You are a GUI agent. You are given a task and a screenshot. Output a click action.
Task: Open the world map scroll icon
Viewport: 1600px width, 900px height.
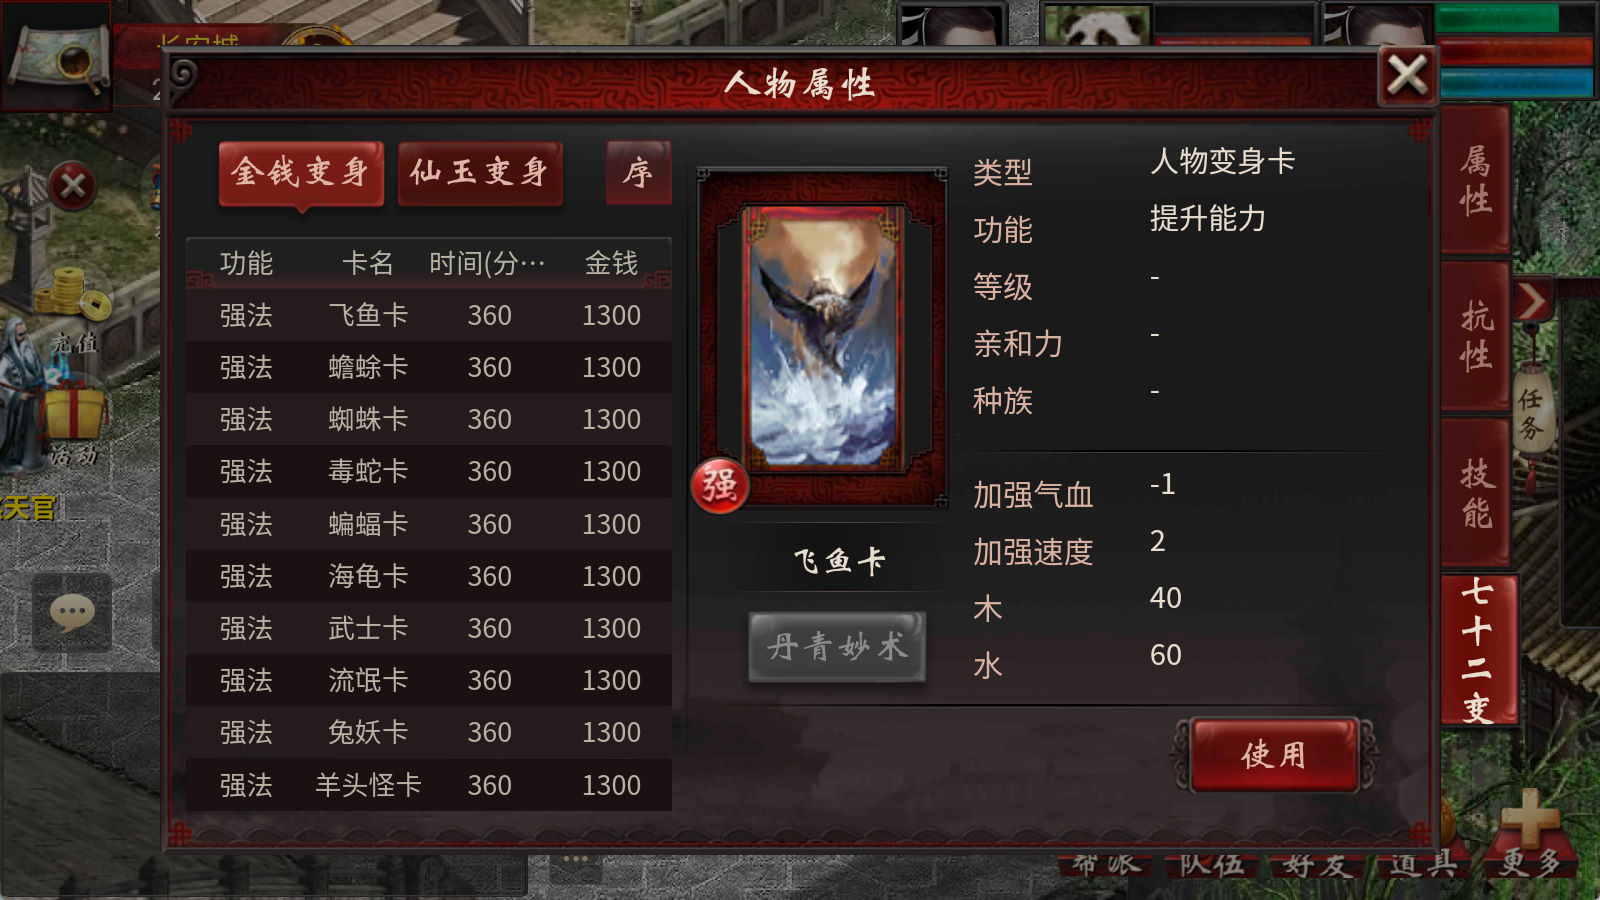tap(57, 57)
